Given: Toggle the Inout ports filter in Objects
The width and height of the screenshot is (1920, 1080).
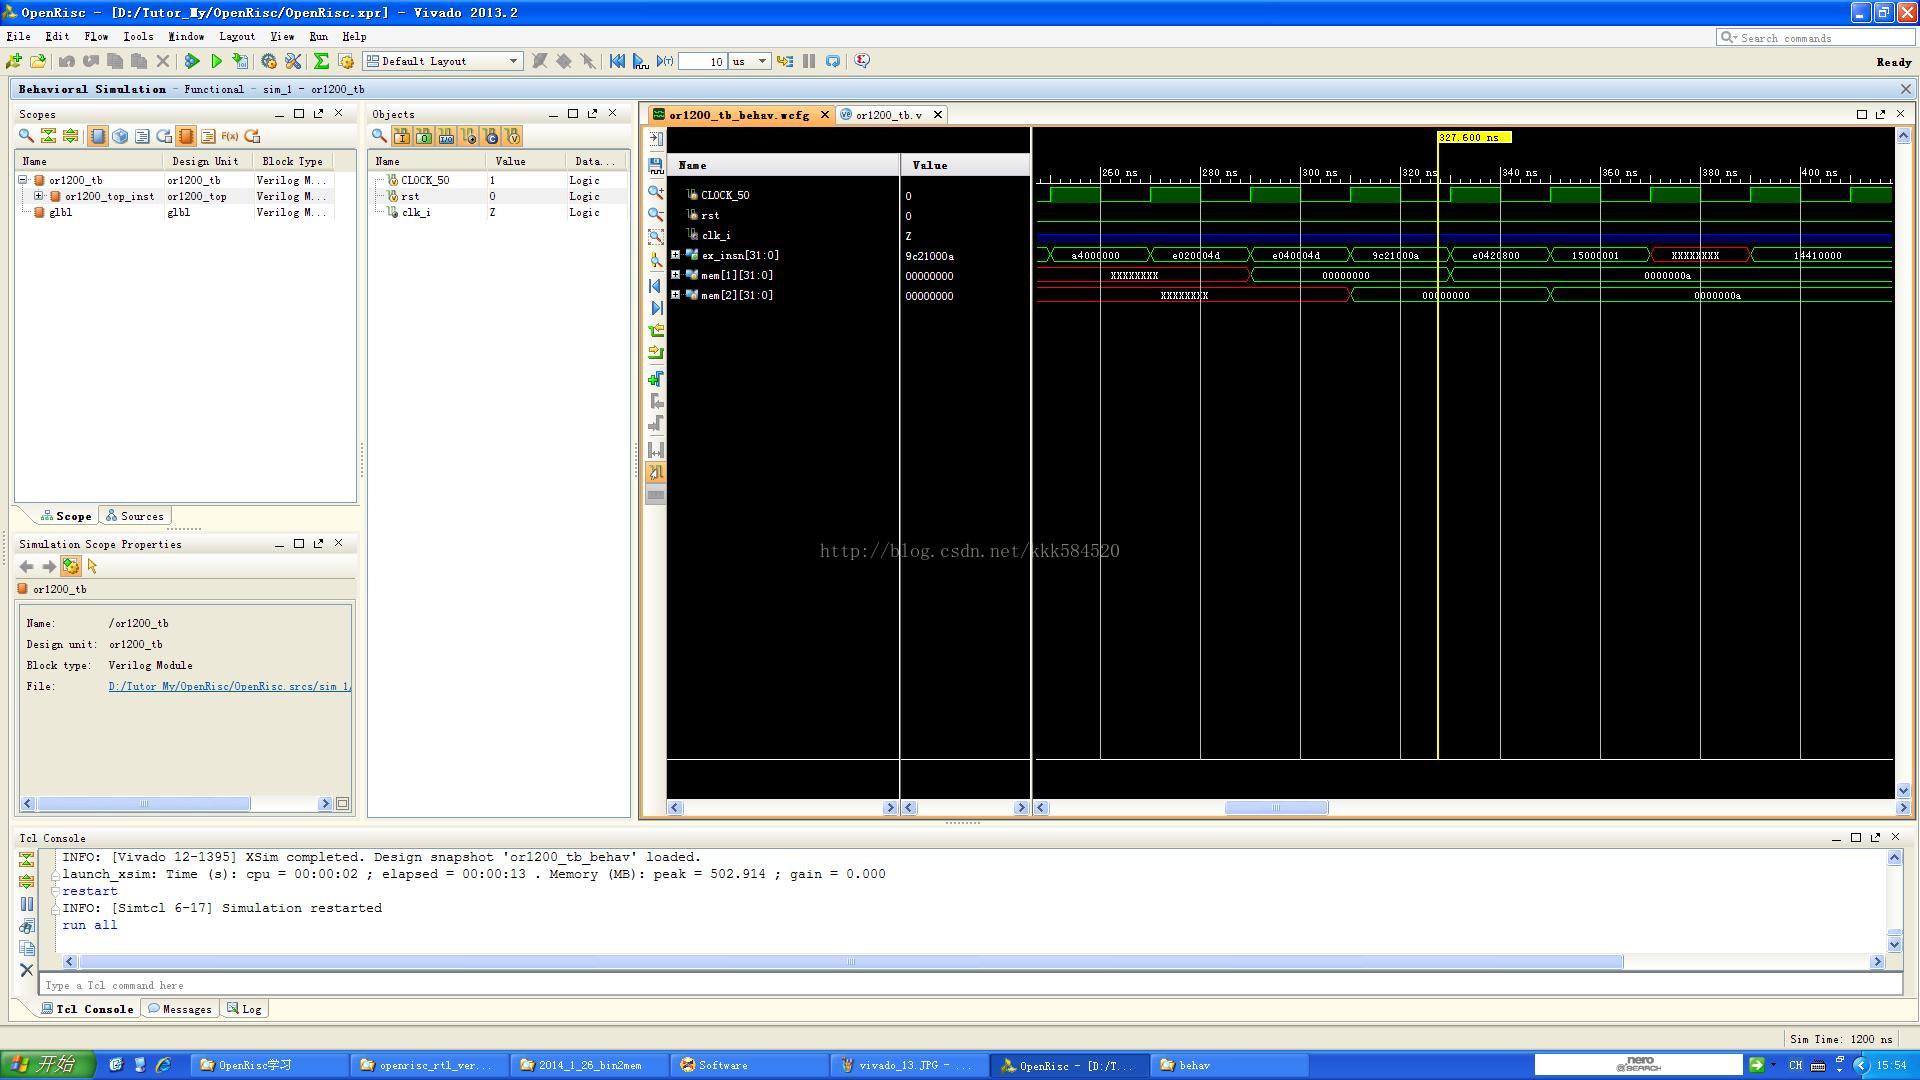Looking at the screenshot, I should tap(446, 136).
